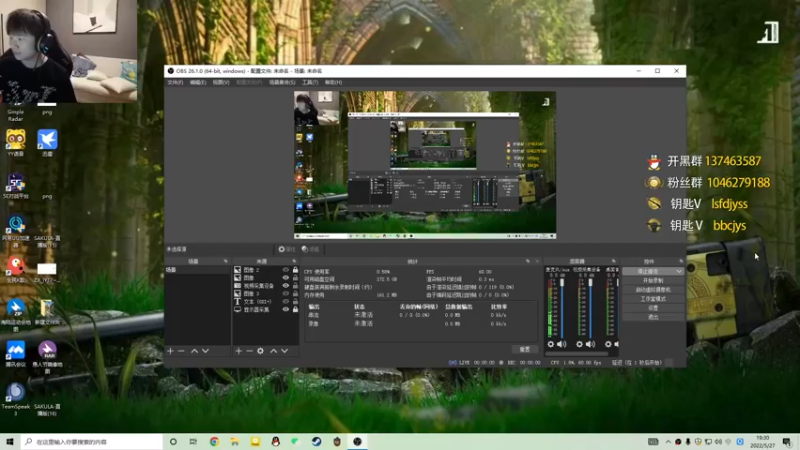Screen dimensions: 800x450
Task: Mute the 视频采集设备 mixer channel
Action: click(590, 344)
